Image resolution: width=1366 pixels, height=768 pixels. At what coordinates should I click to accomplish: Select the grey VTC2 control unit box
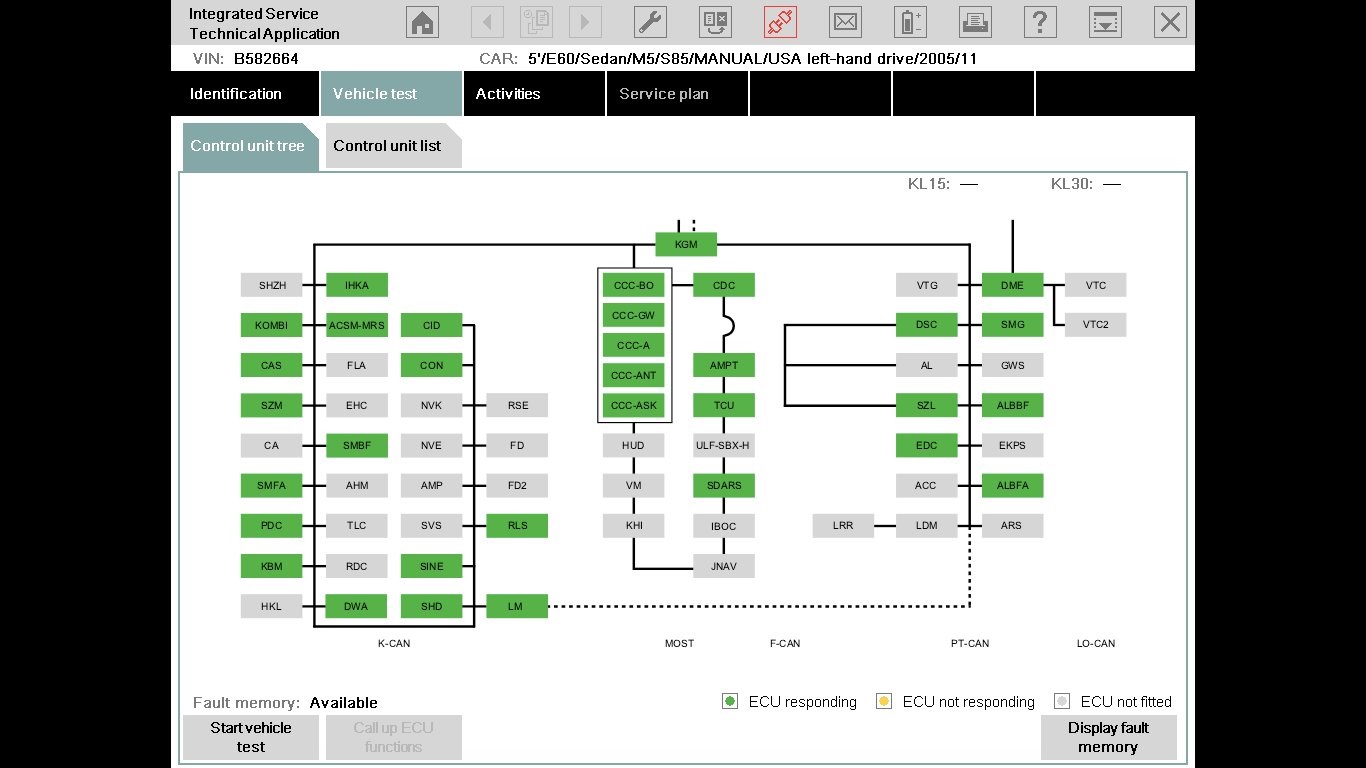click(1095, 325)
